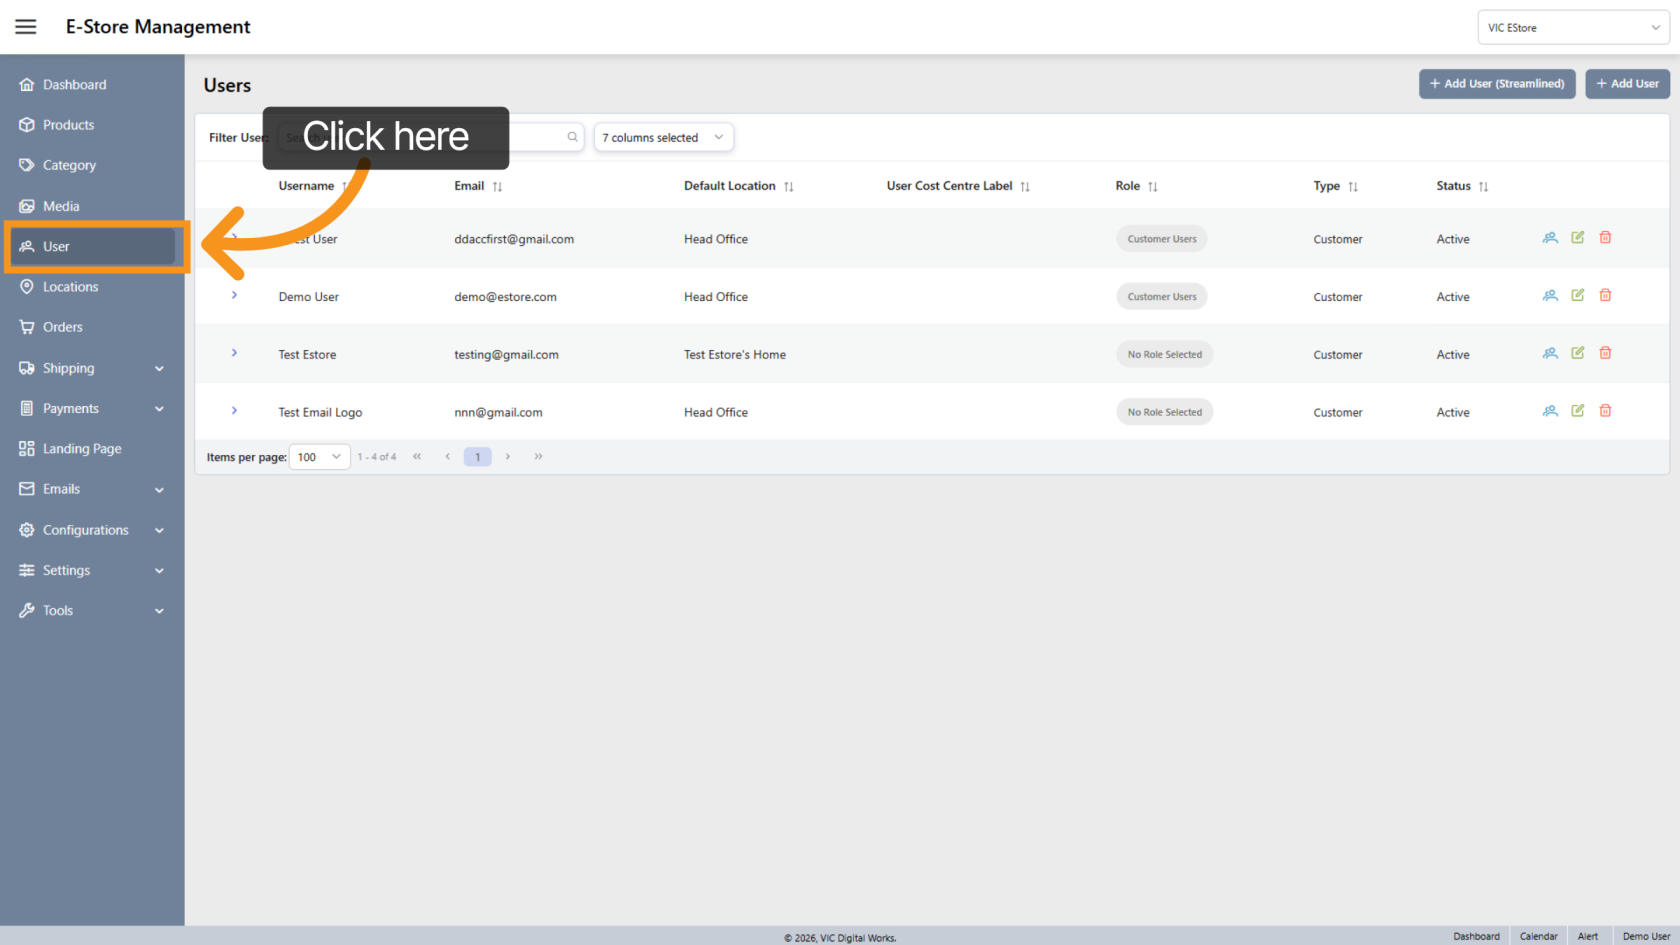Open Products in the sidebar

point(68,125)
